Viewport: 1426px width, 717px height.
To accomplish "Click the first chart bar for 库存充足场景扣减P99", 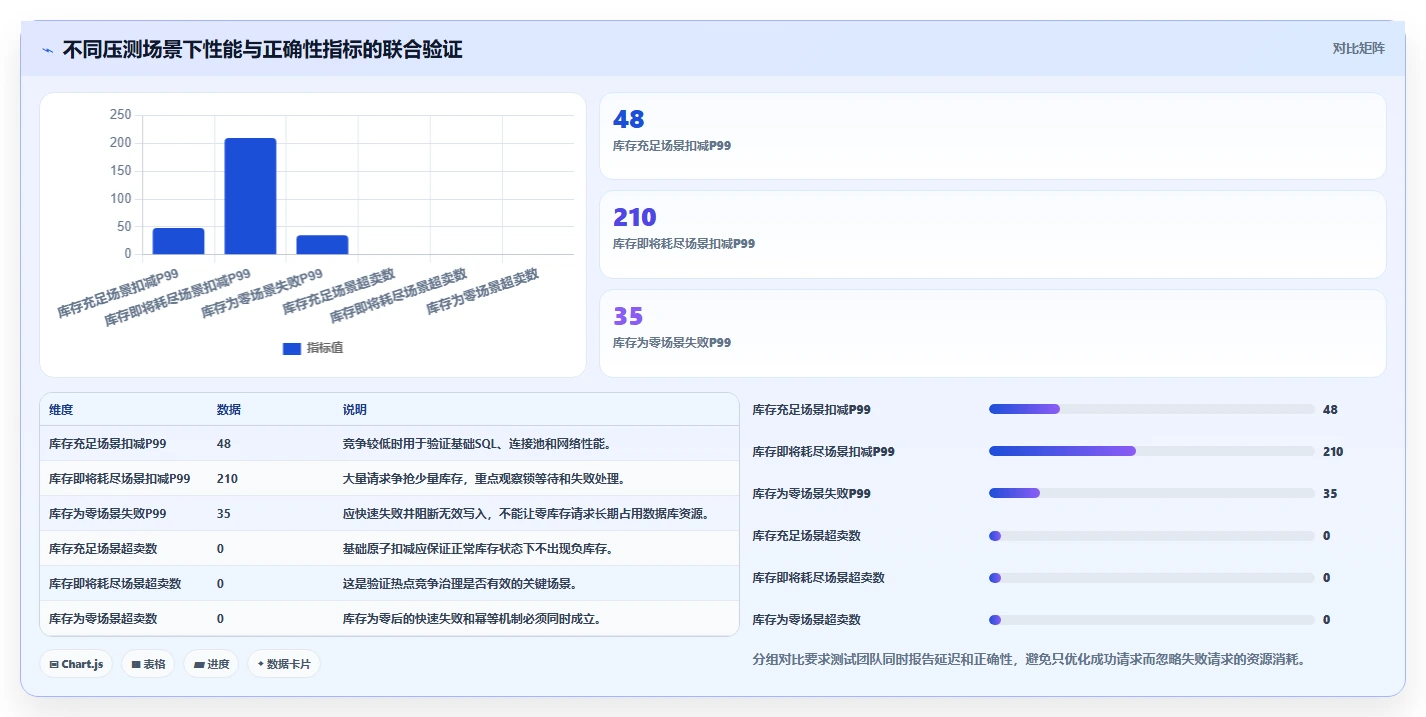I will pyautogui.click(x=178, y=241).
